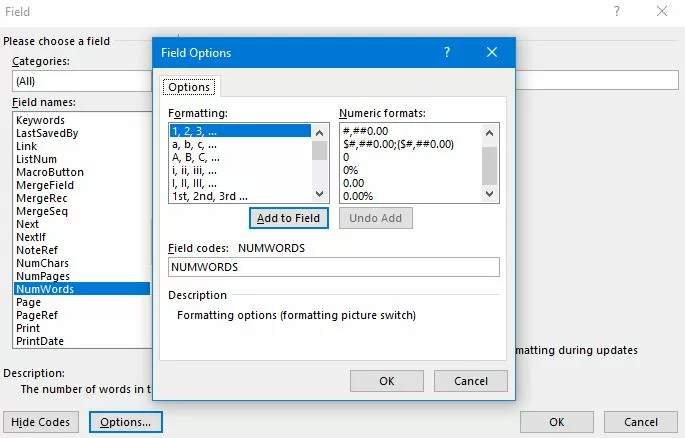Click the Undo Add button
Viewport: 685px width, 438px height.
(x=376, y=218)
